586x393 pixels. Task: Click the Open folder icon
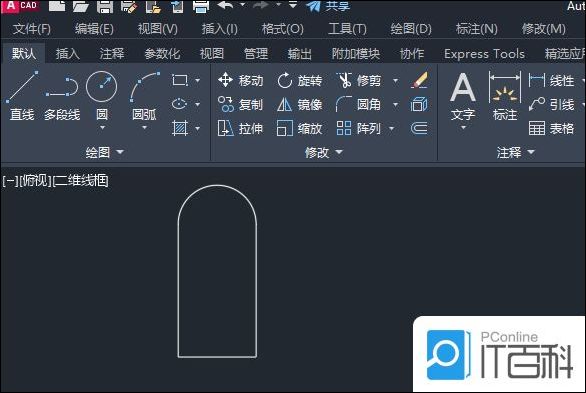pos(80,6)
